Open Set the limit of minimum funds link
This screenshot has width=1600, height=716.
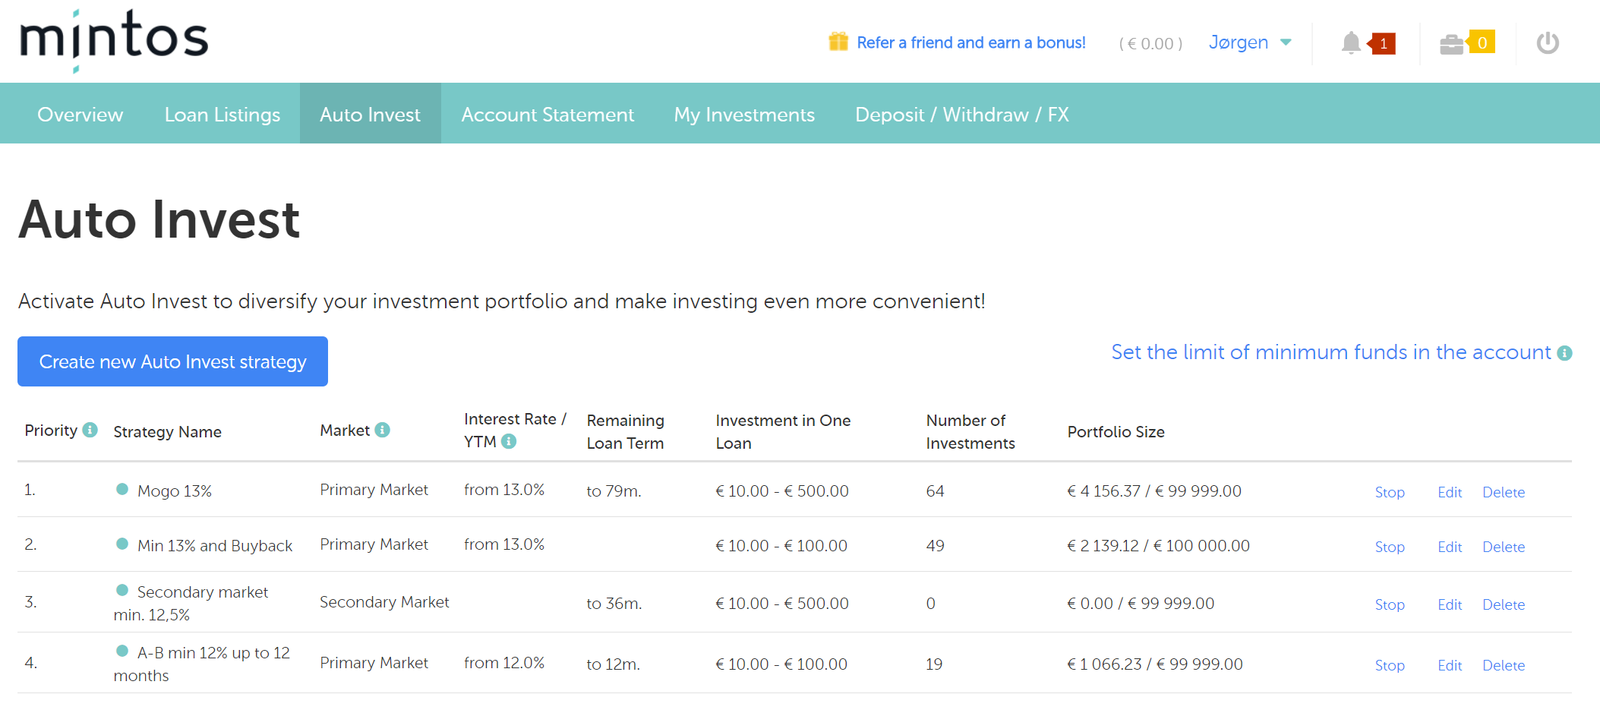pos(1331,352)
